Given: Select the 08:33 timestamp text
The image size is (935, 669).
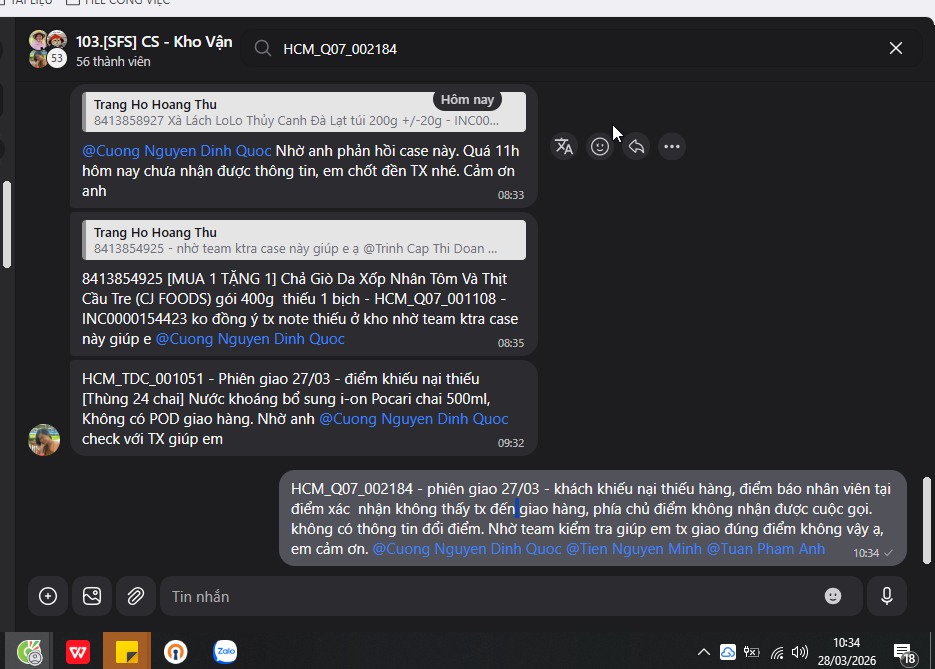Looking at the screenshot, I should point(511,195).
